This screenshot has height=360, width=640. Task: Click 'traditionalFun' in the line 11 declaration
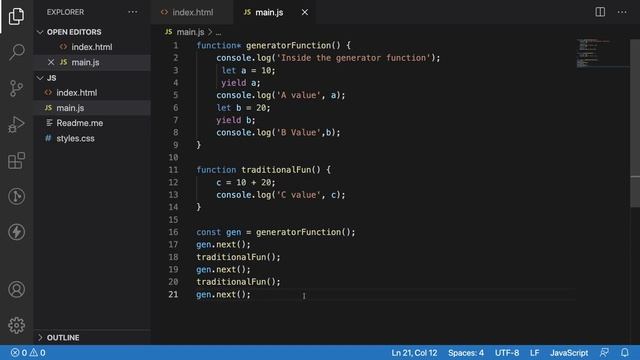[276, 170]
